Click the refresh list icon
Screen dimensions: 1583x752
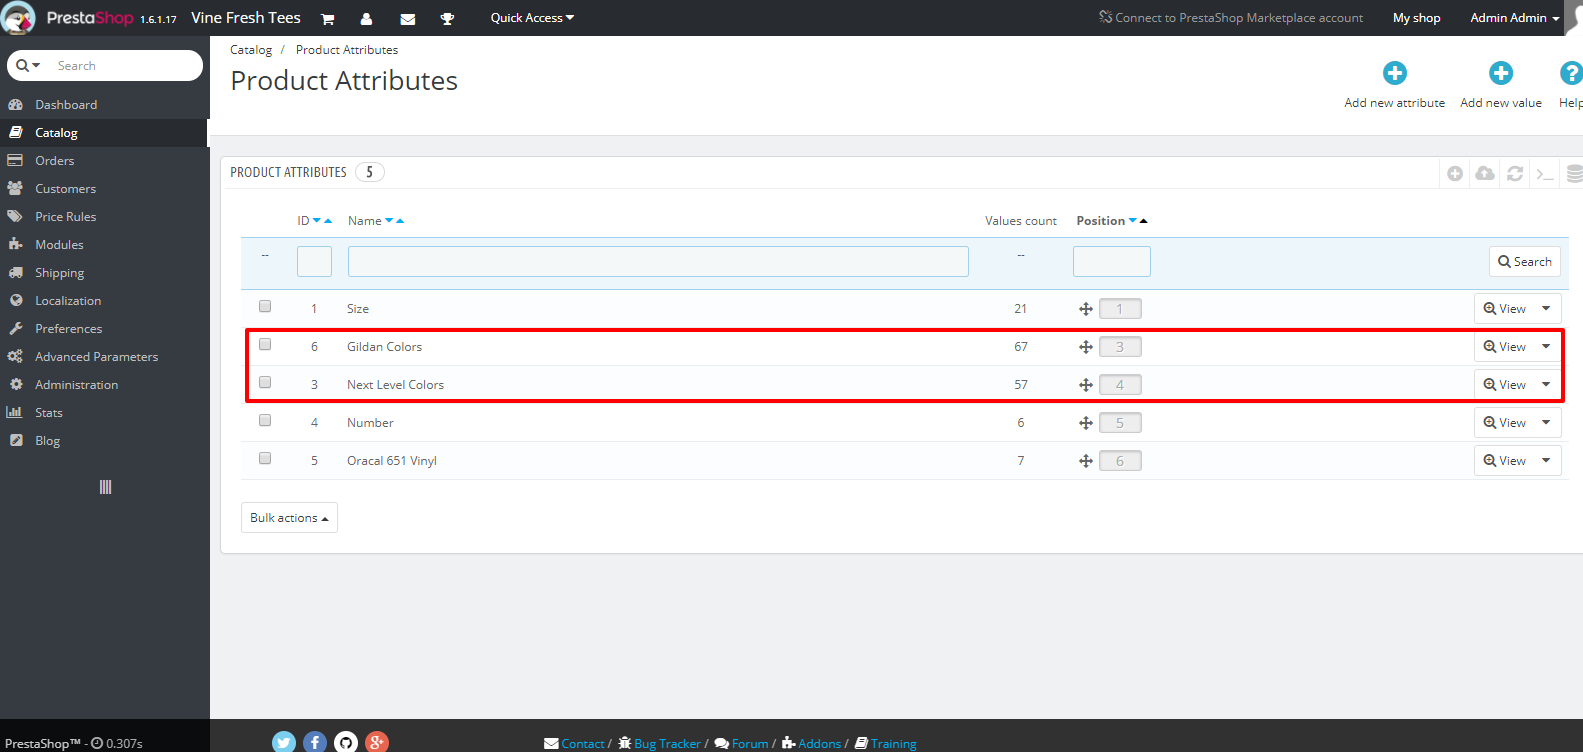[1515, 173]
